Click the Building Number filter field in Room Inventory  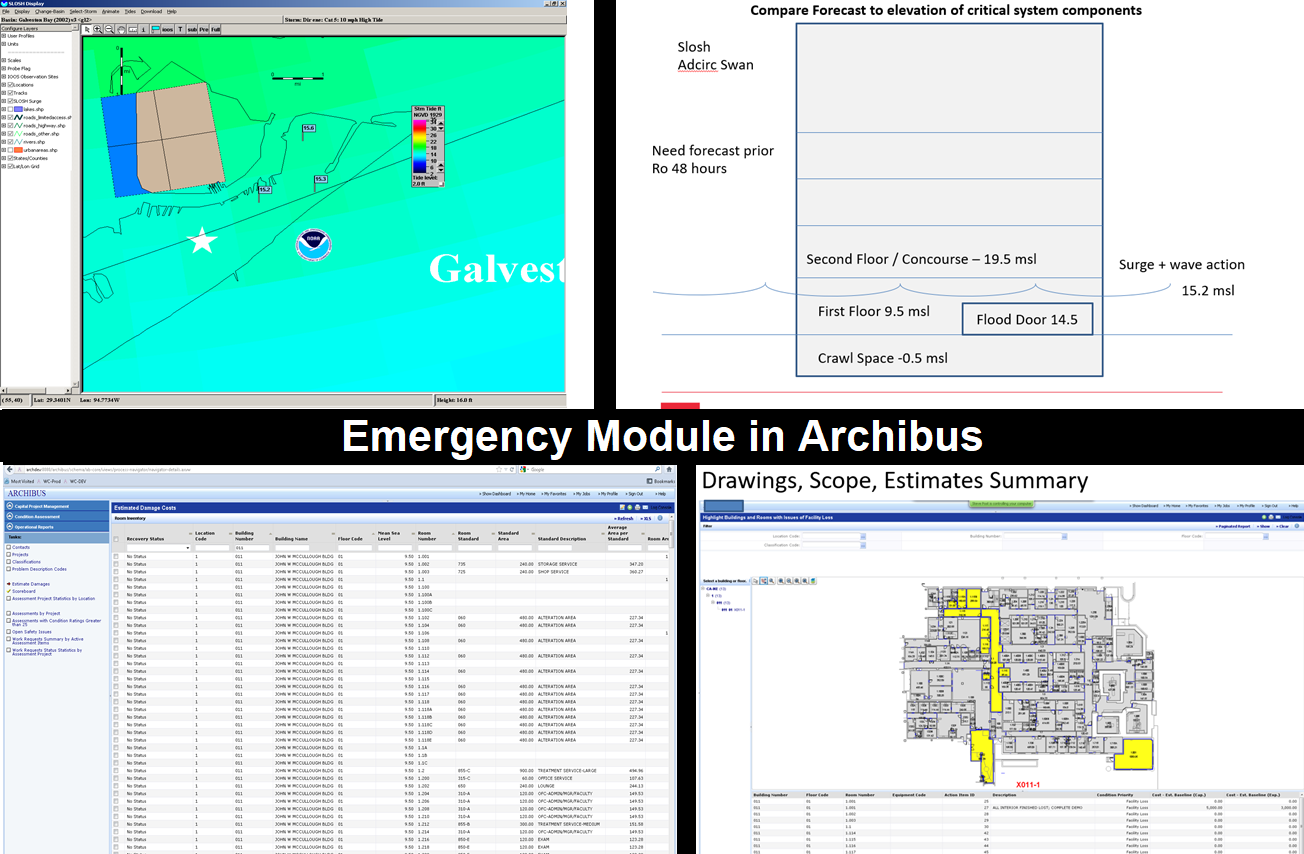[251, 548]
